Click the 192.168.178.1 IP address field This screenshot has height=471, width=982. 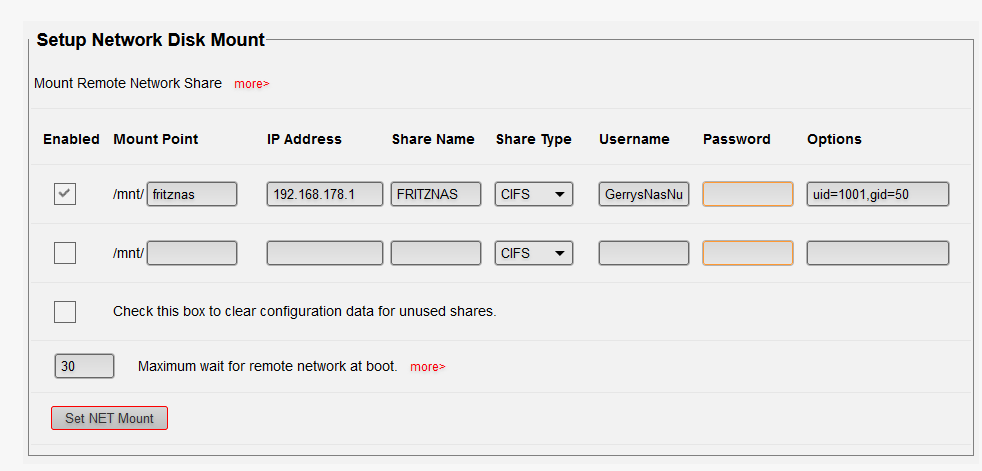click(x=325, y=194)
